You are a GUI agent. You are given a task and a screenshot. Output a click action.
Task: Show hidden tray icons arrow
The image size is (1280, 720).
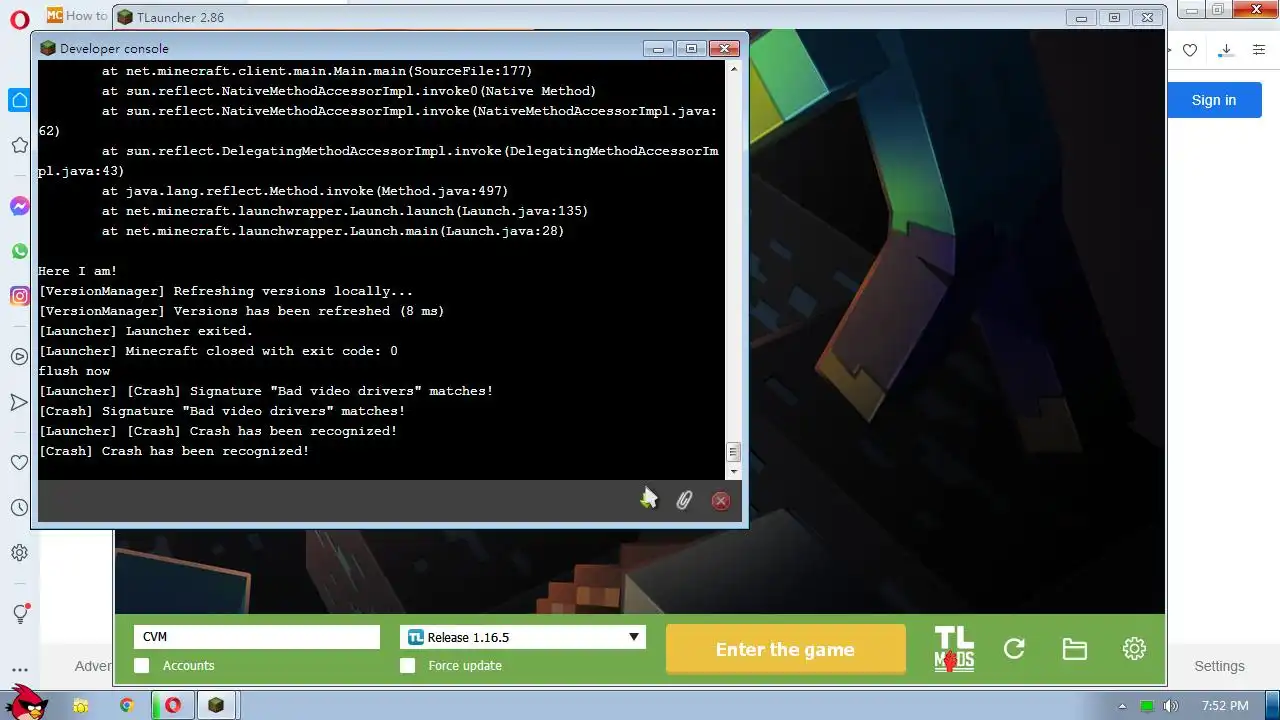(x=1123, y=706)
